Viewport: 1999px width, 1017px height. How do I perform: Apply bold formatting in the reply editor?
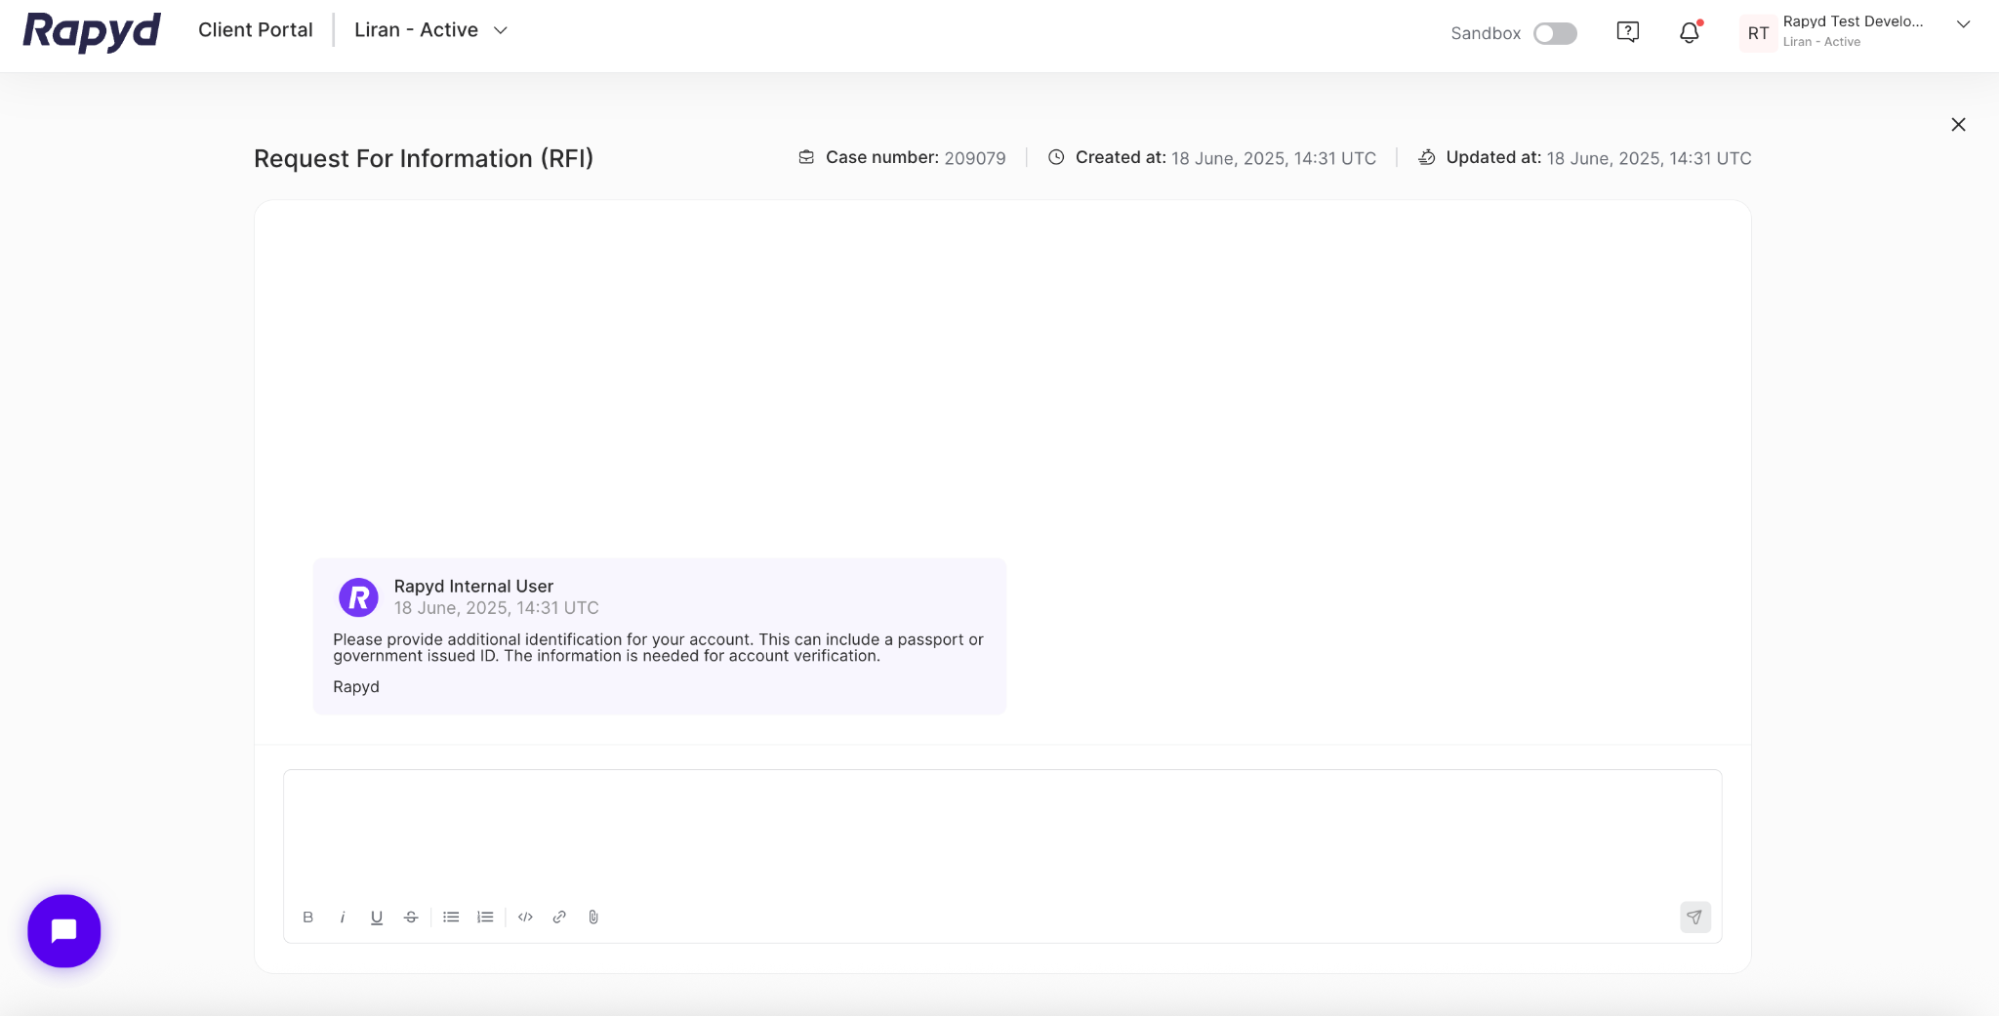309,917
